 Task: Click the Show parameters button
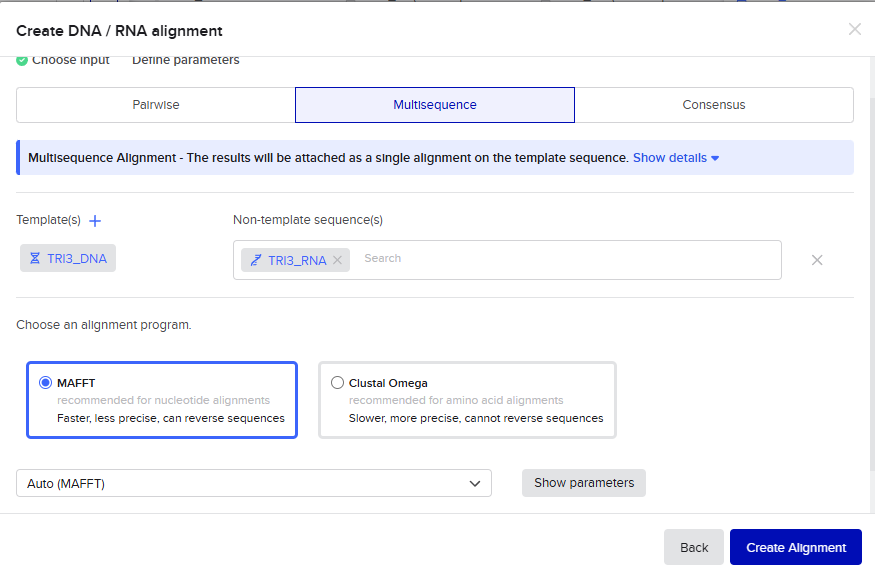click(584, 483)
